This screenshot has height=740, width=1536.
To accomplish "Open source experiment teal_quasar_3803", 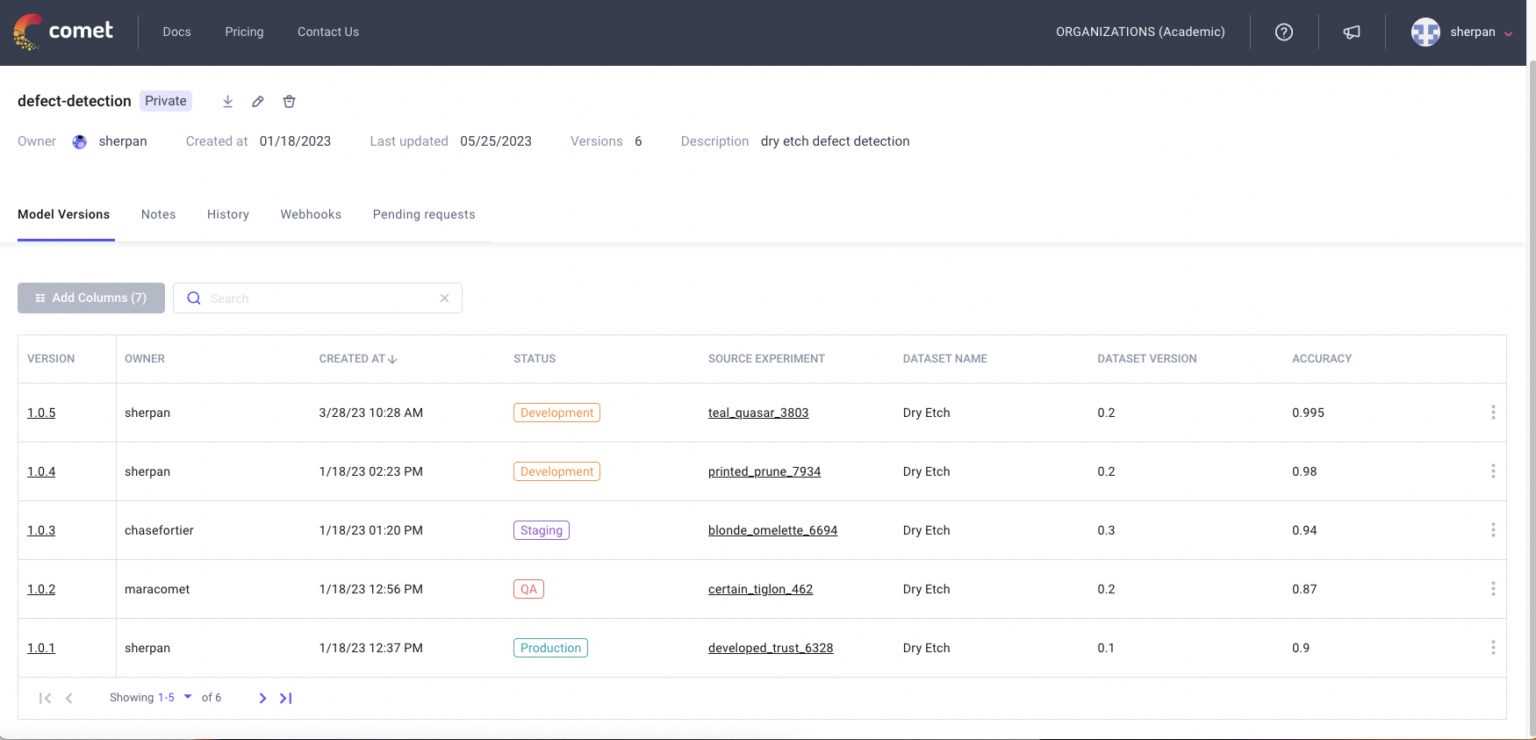I will tap(758, 412).
